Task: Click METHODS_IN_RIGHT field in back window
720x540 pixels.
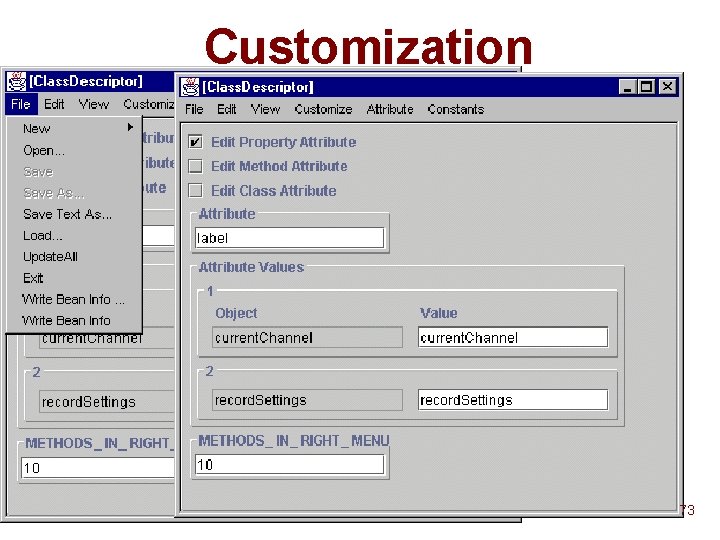Action: [98, 468]
